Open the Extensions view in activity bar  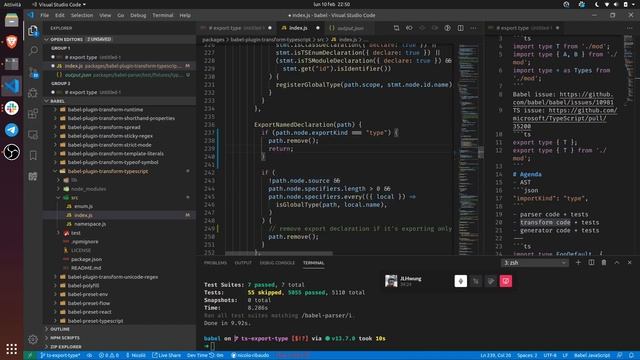33,113
